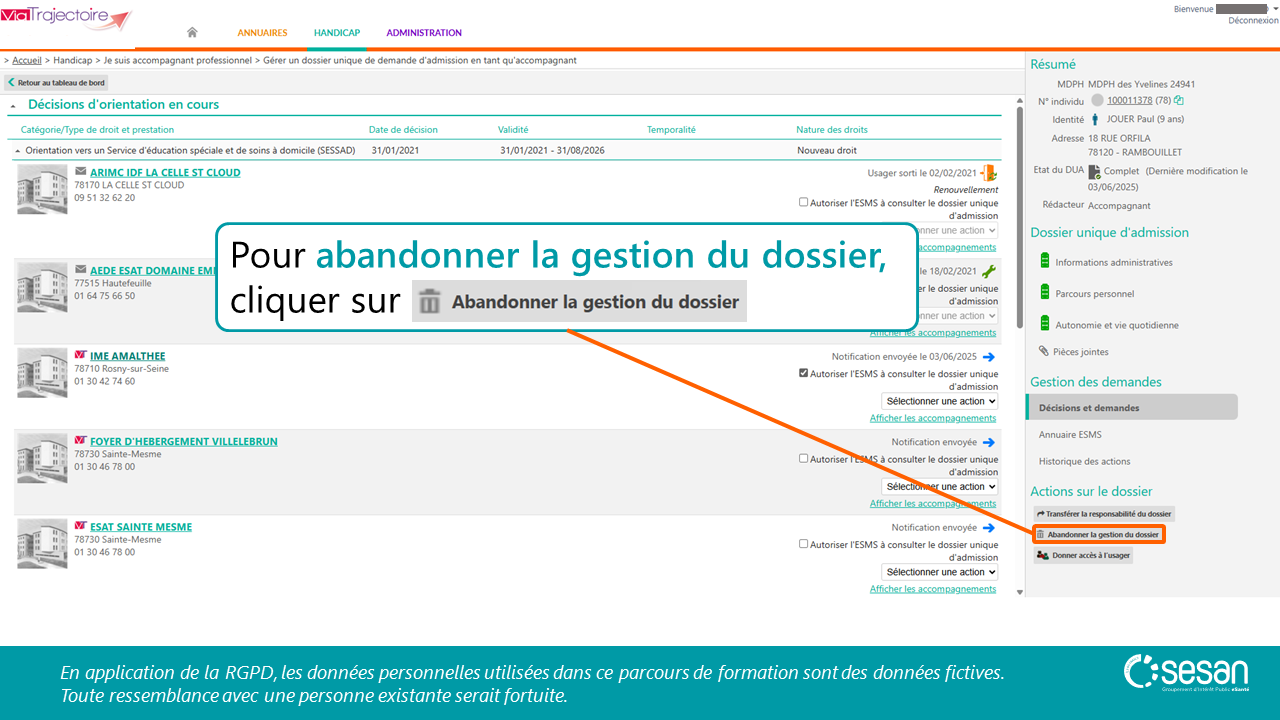Open the ESAT SAINTE MESME link
Image resolution: width=1280 pixels, height=720 pixels.
pos(141,527)
